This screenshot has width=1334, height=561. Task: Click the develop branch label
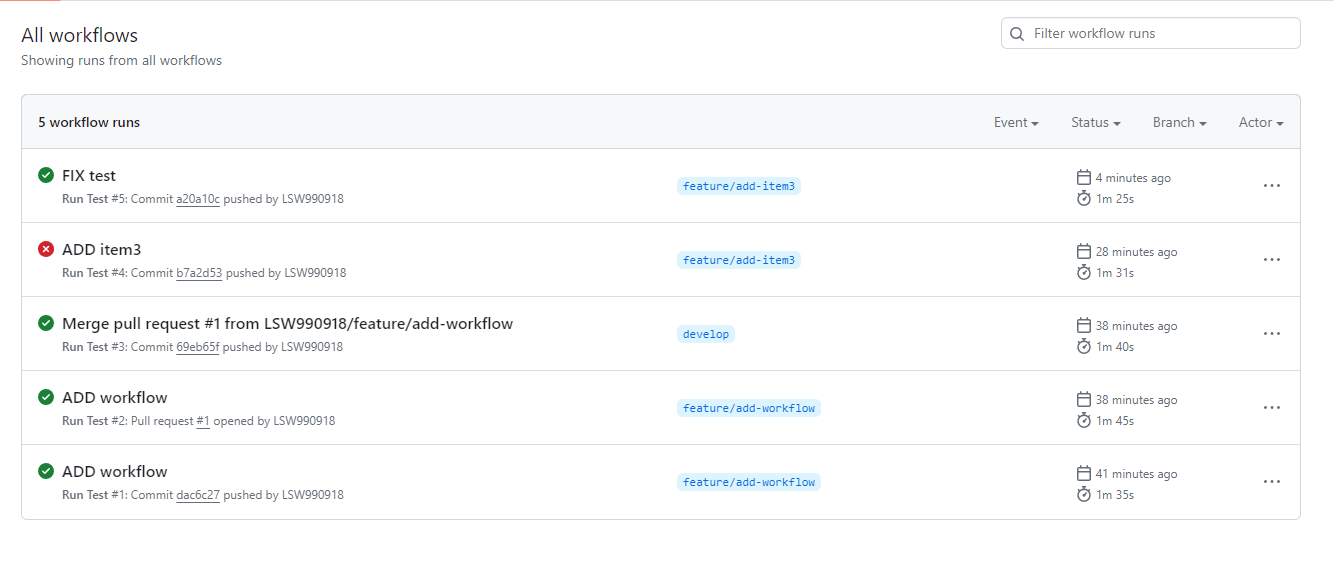click(x=706, y=334)
